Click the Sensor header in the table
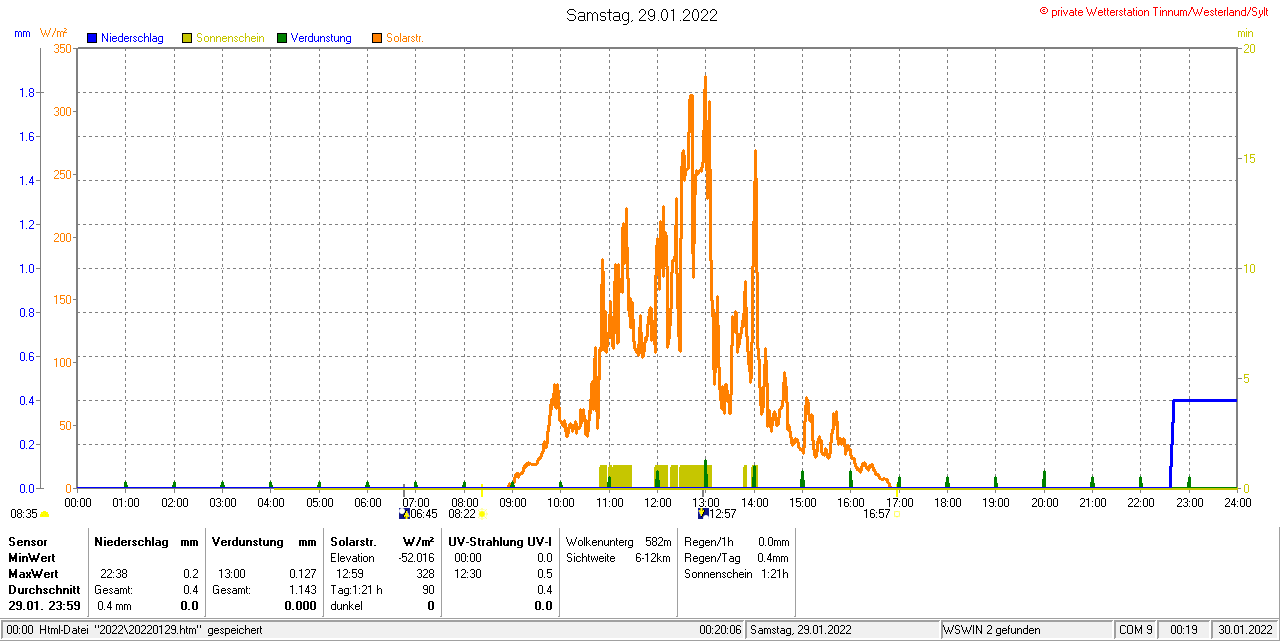Viewport: 1280px width, 641px height. [27, 541]
